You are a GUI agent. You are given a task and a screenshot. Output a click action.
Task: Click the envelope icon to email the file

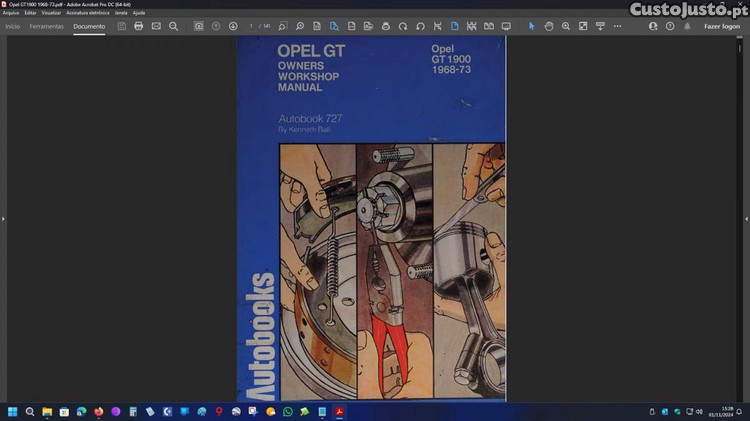156,26
